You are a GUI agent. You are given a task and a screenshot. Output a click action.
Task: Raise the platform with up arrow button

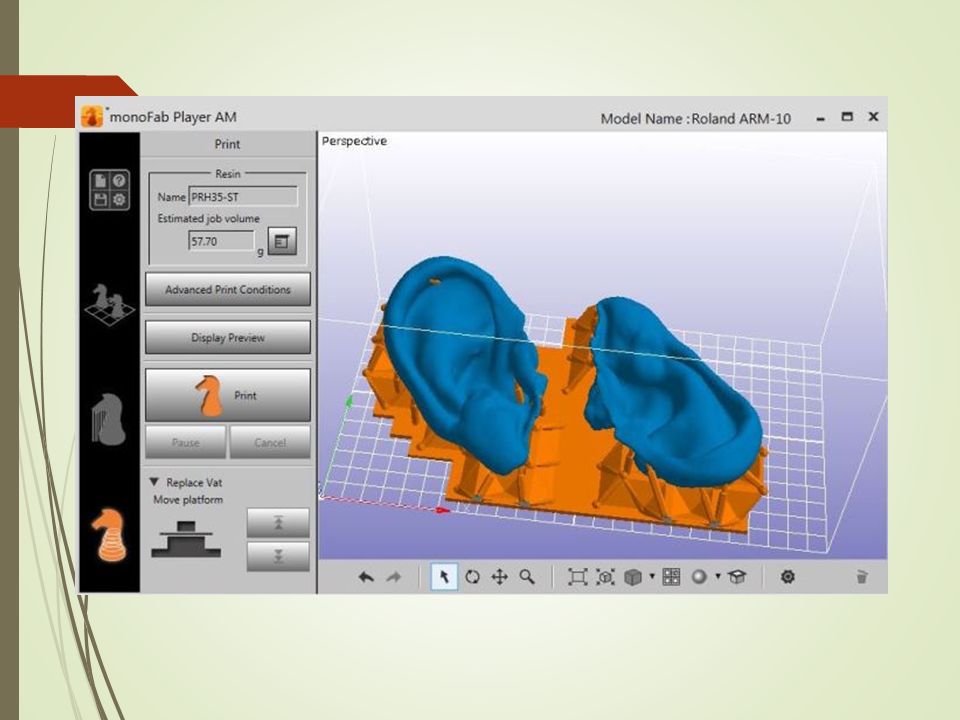pos(278,523)
